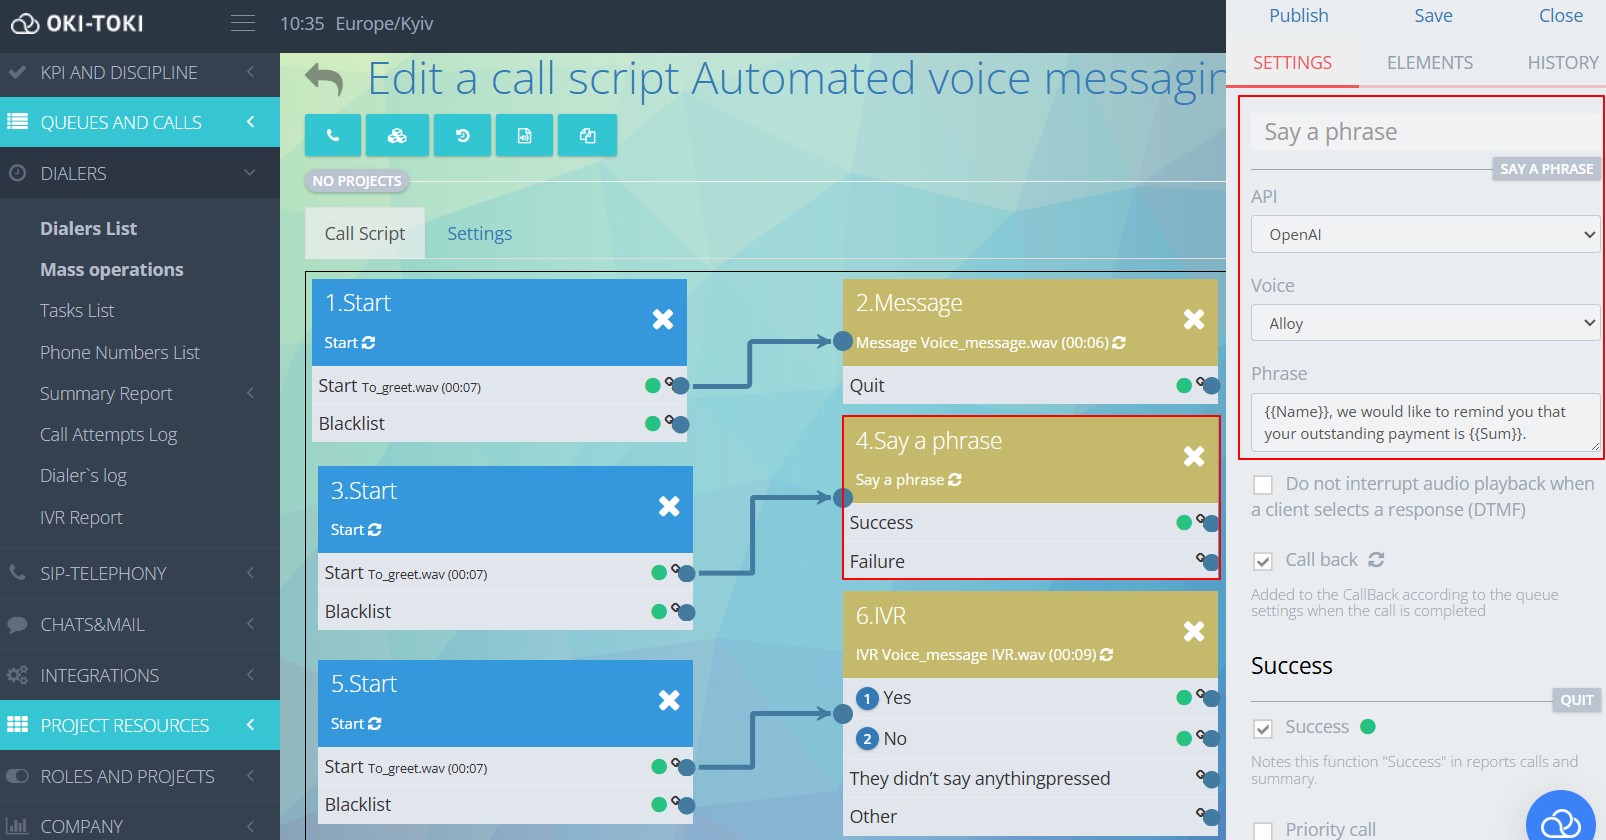Check 'Do not interrupt audio playback' box
Viewport: 1606px width, 840px height.
(1263, 485)
